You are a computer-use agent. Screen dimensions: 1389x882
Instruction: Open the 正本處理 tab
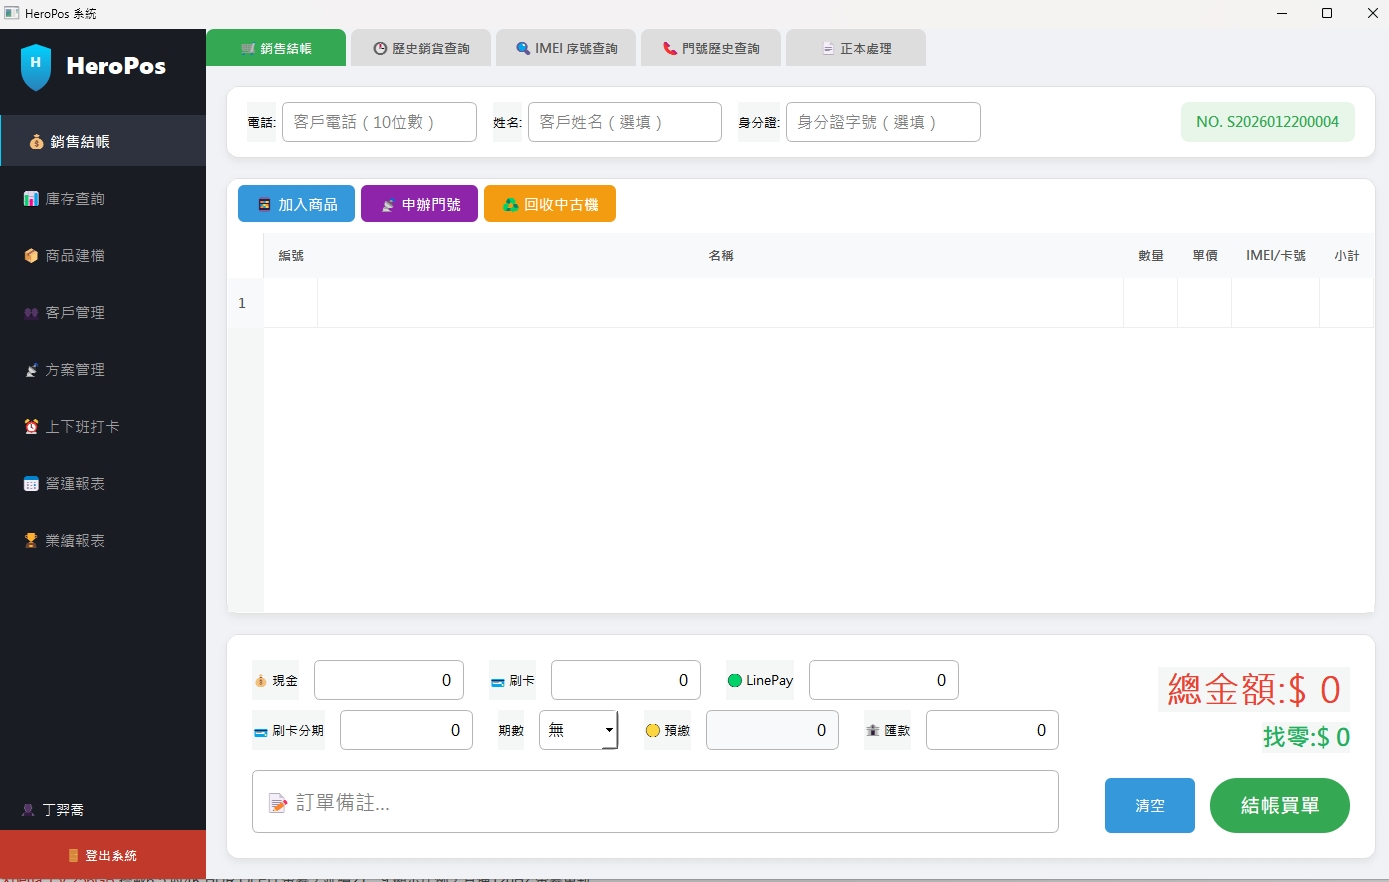(856, 47)
